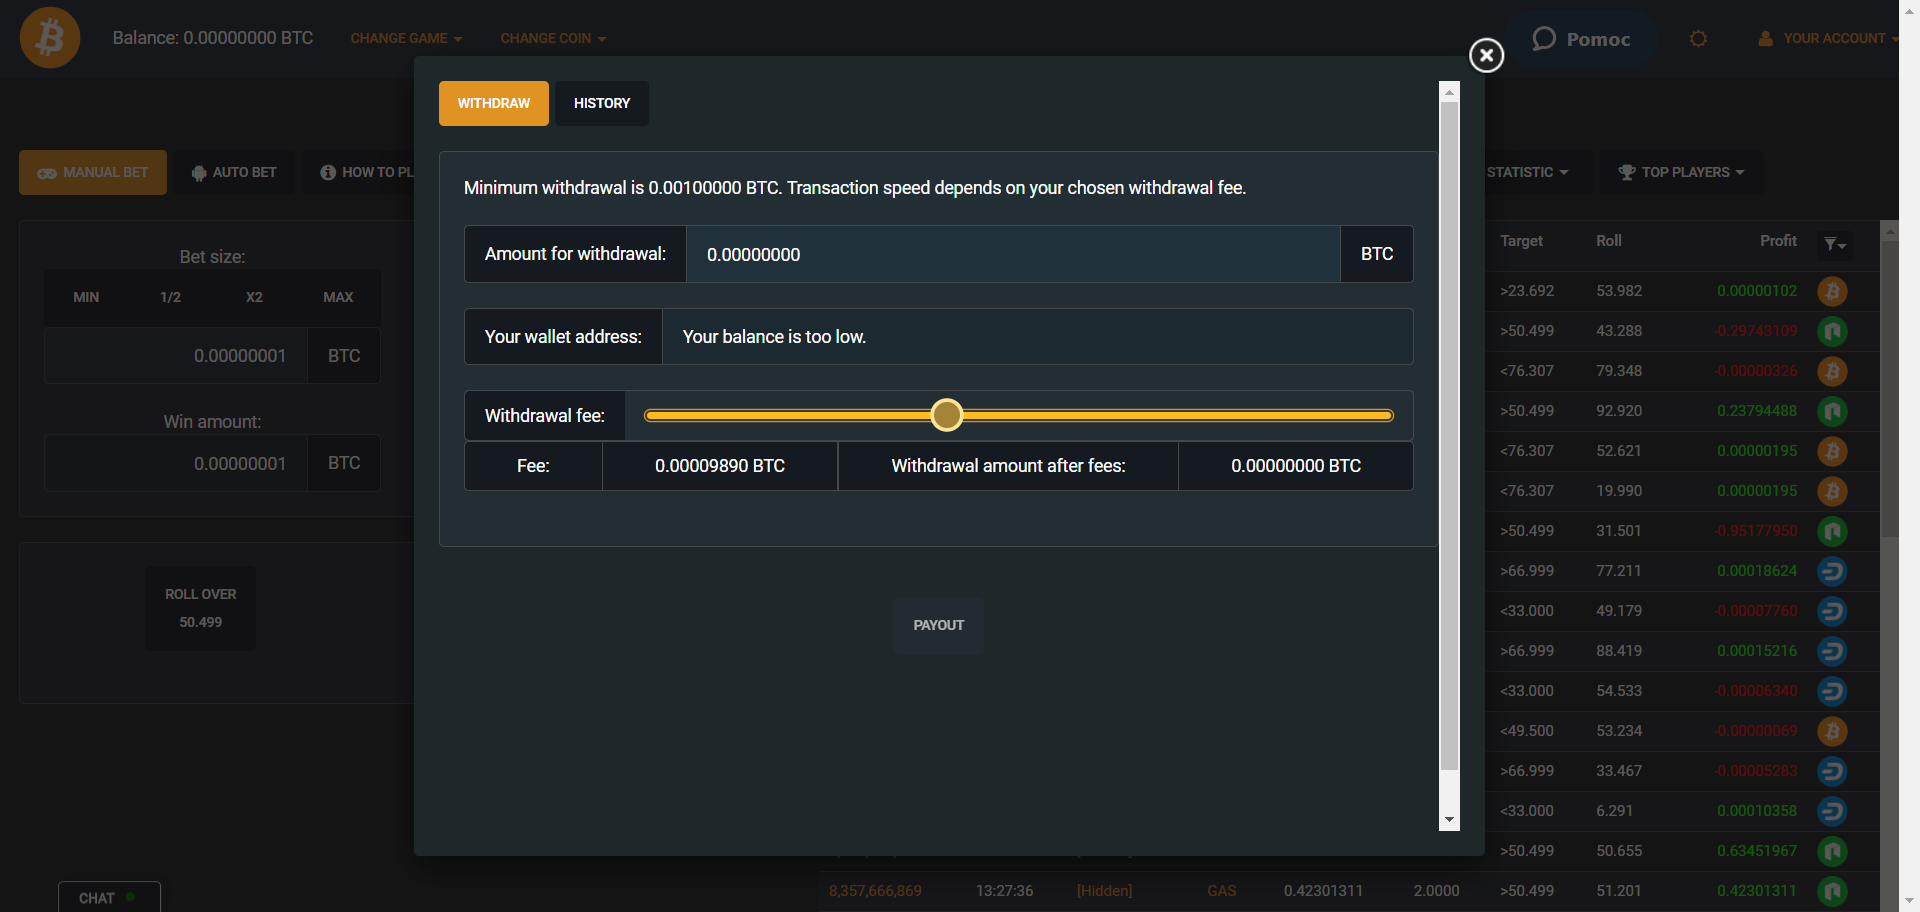Click the Bitcoin icon in the 53.234 row
1920x912 pixels.
pyautogui.click(x=1832, y=731)
